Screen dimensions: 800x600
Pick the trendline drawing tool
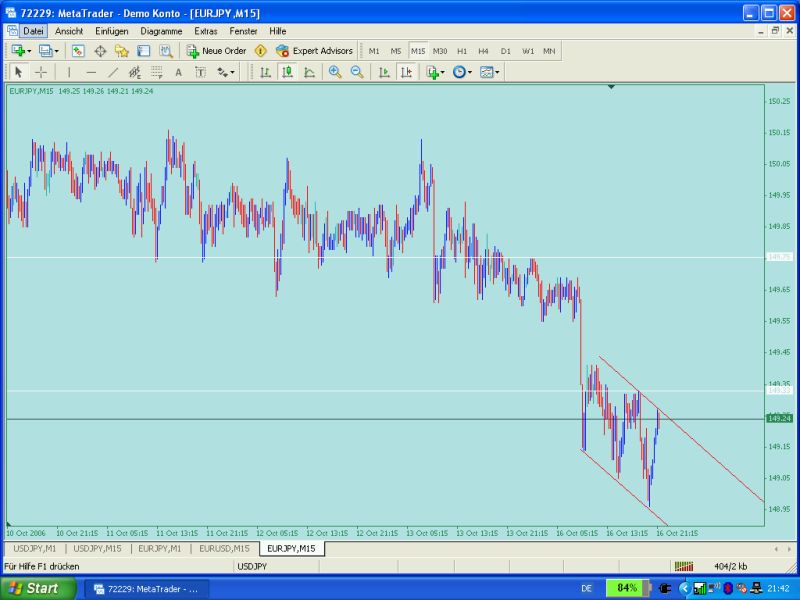click(113, 72)
